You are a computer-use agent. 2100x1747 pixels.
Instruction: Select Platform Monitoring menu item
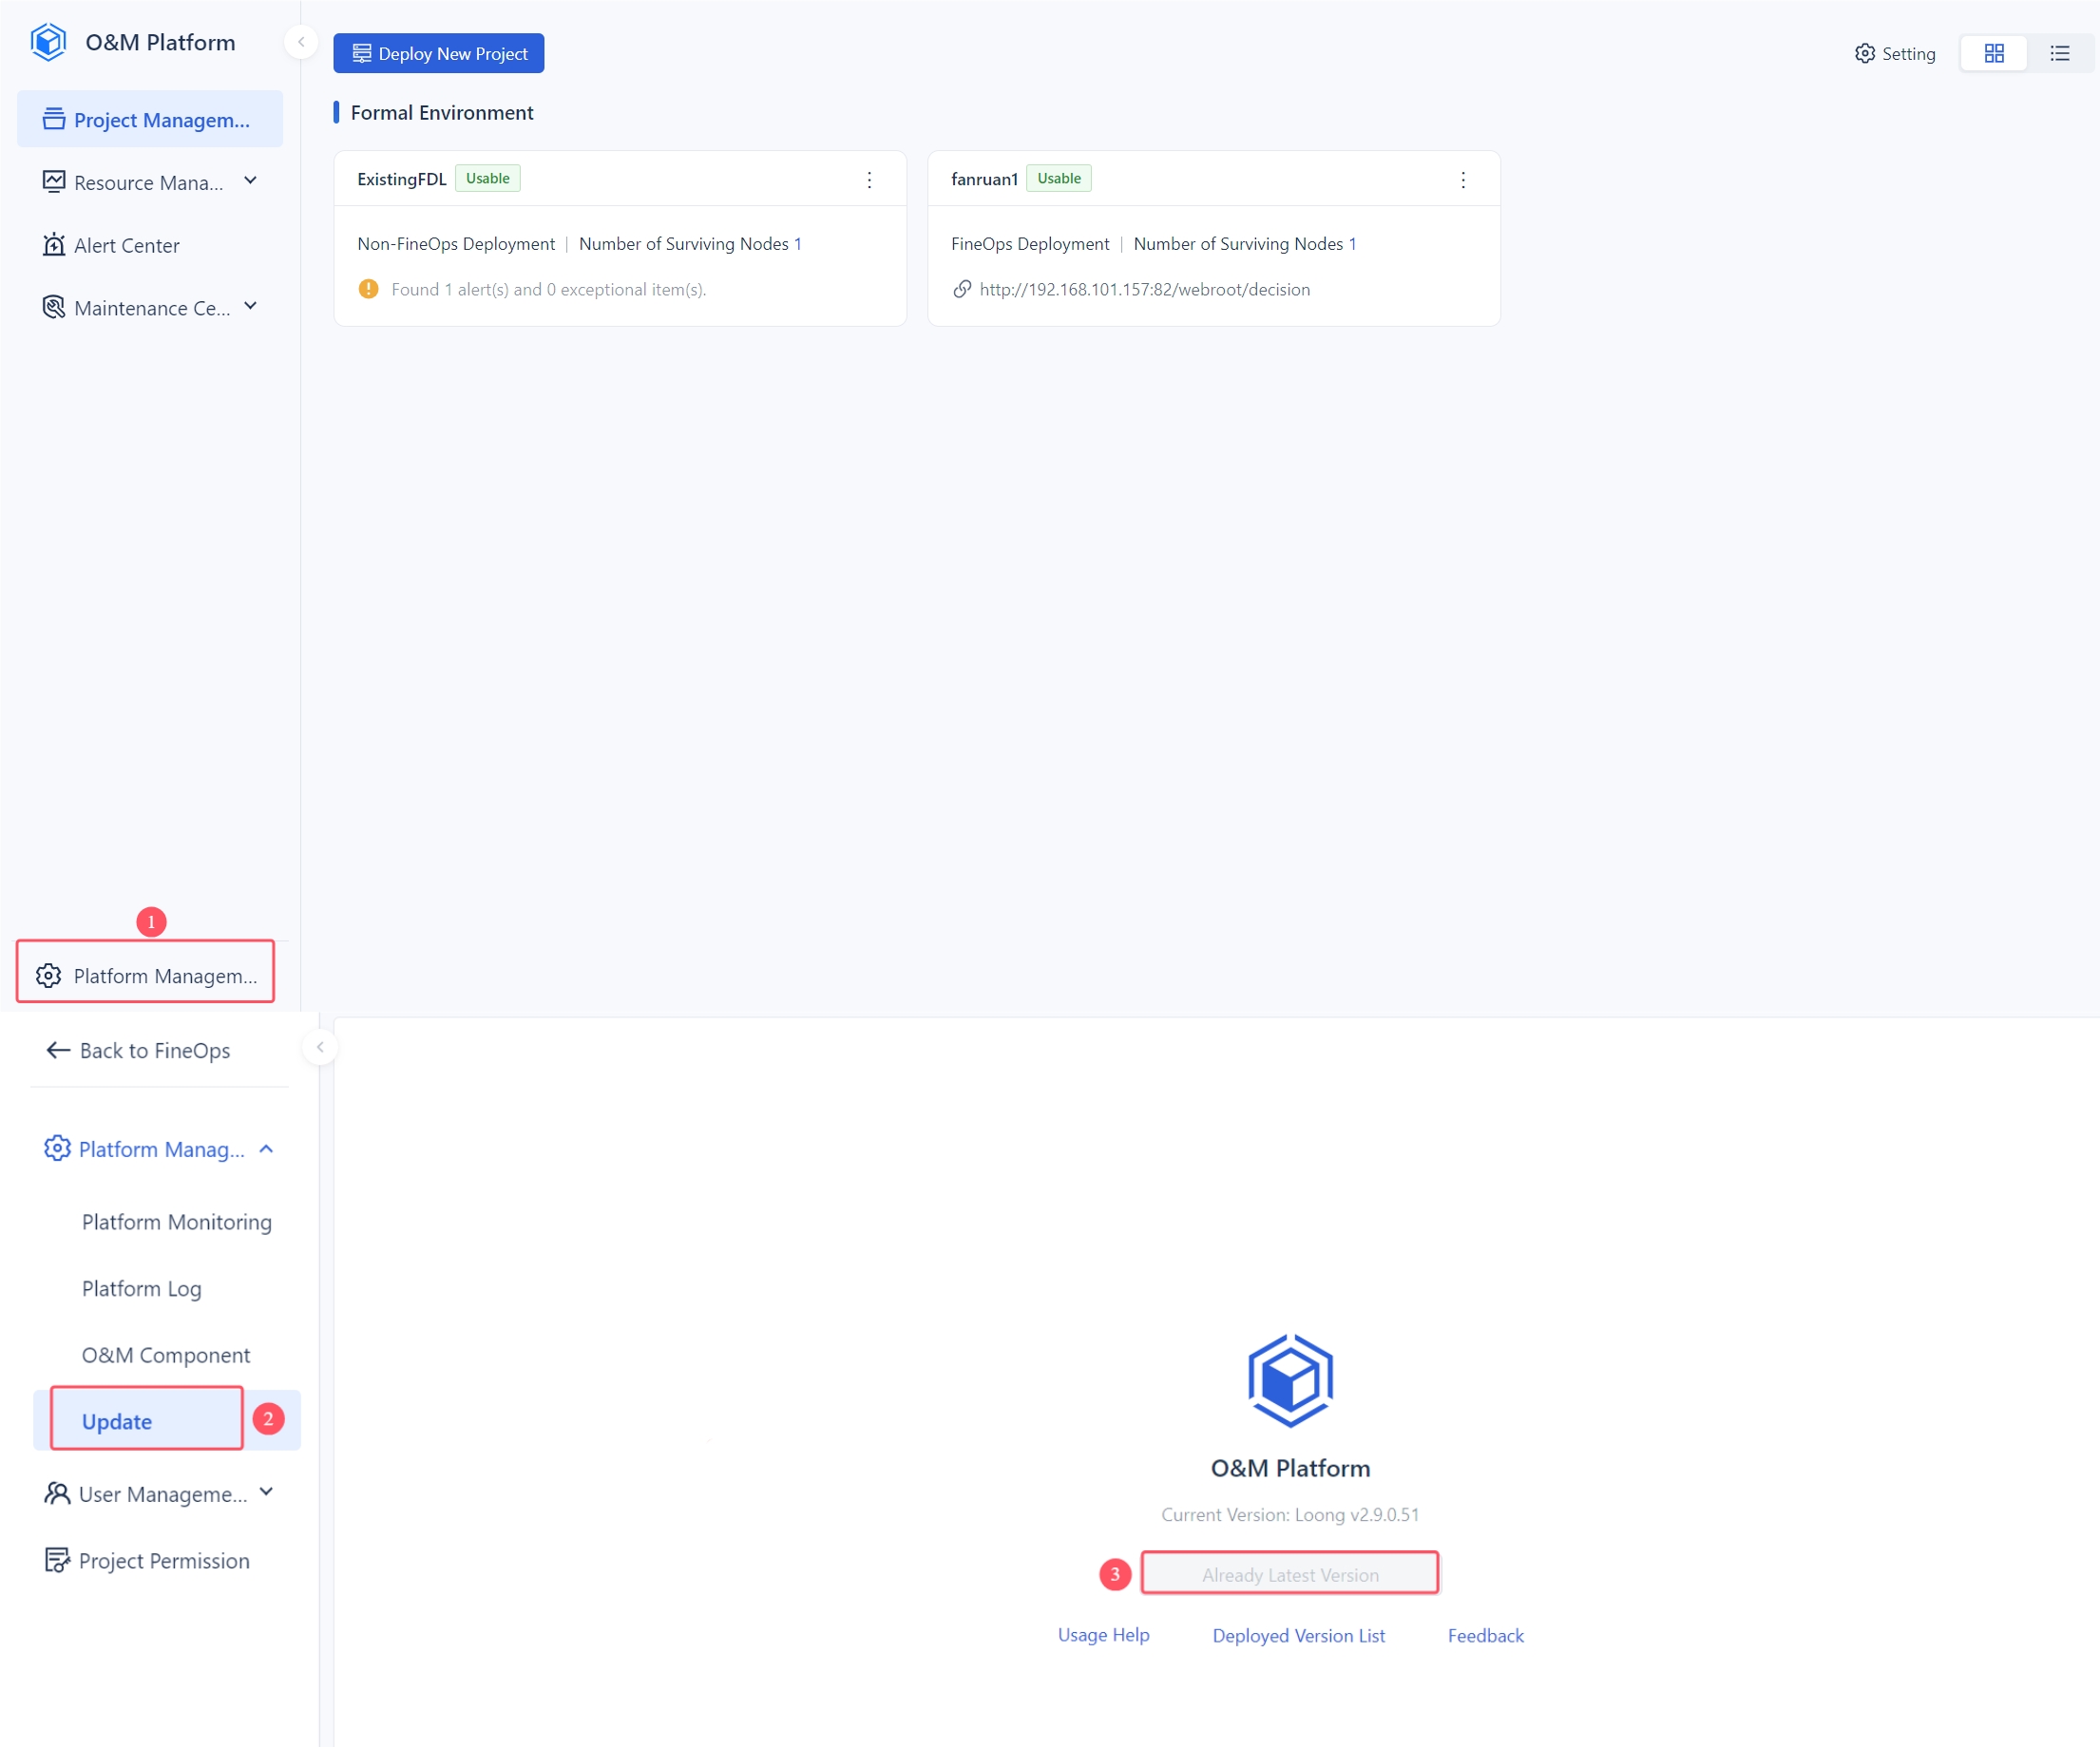(176, 1222)
